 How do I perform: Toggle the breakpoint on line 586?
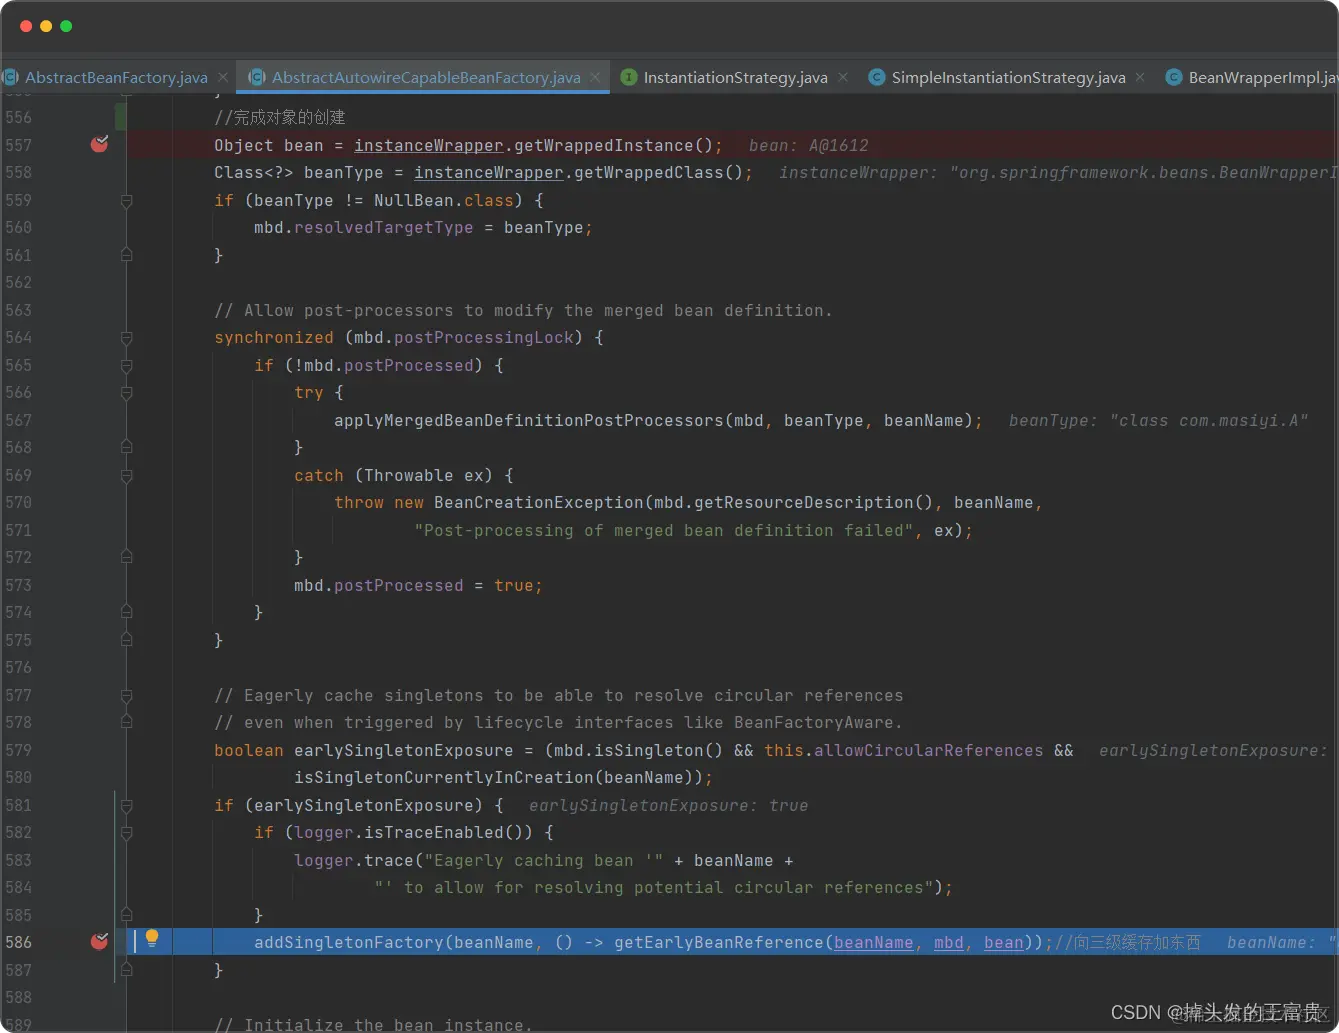[x=99, y=941]
